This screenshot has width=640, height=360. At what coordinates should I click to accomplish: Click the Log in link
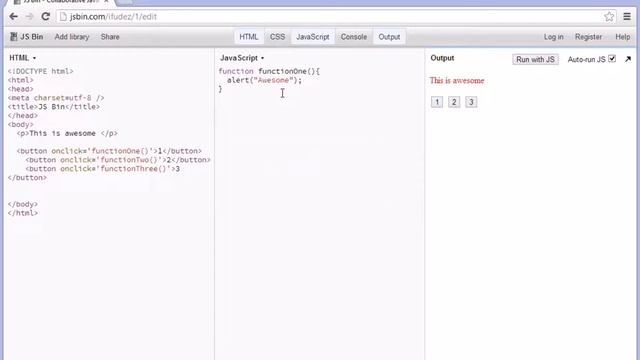(553, 37)
